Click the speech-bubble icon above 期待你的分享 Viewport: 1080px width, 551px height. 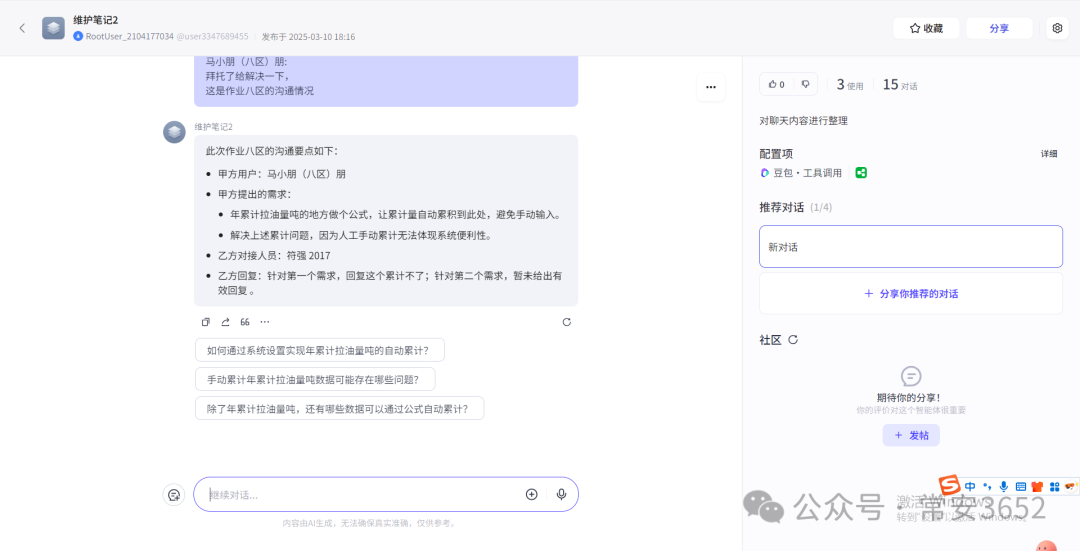911,376
